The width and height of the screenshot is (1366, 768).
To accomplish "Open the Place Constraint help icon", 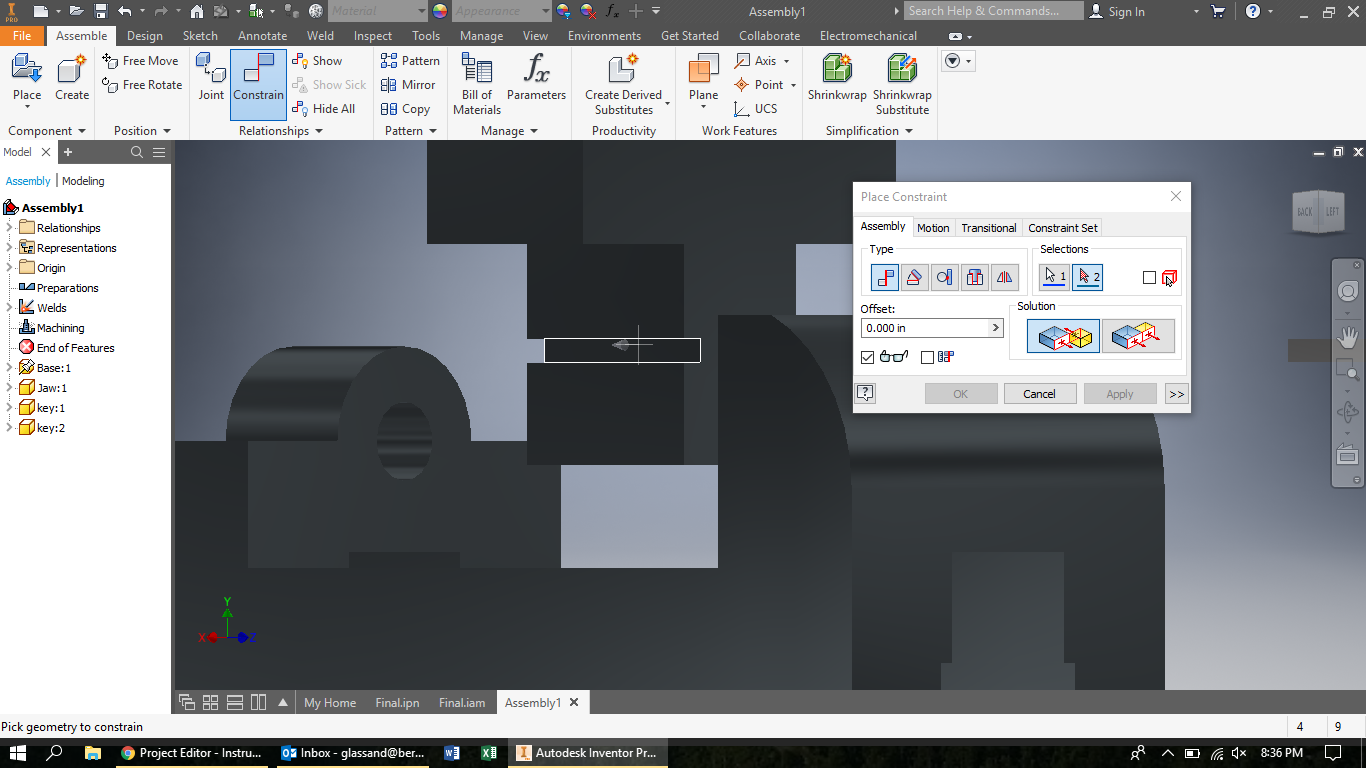I will click(866, 394).
